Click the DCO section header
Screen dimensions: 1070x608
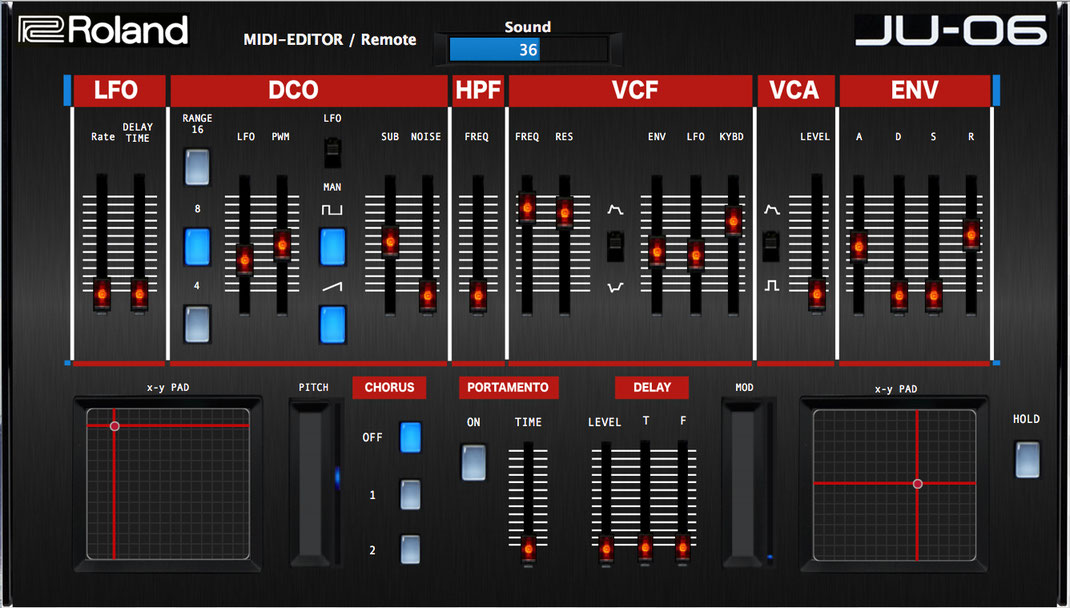pyautogui.click(x=308, y=91)
